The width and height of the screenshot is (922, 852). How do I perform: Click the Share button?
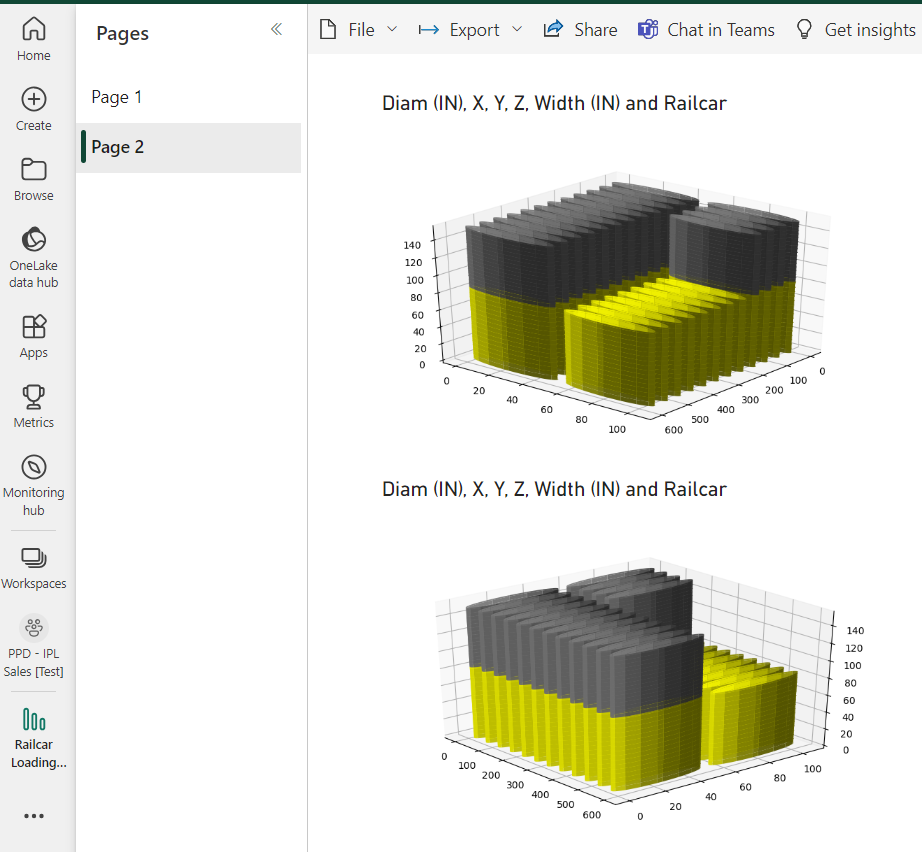580,29
